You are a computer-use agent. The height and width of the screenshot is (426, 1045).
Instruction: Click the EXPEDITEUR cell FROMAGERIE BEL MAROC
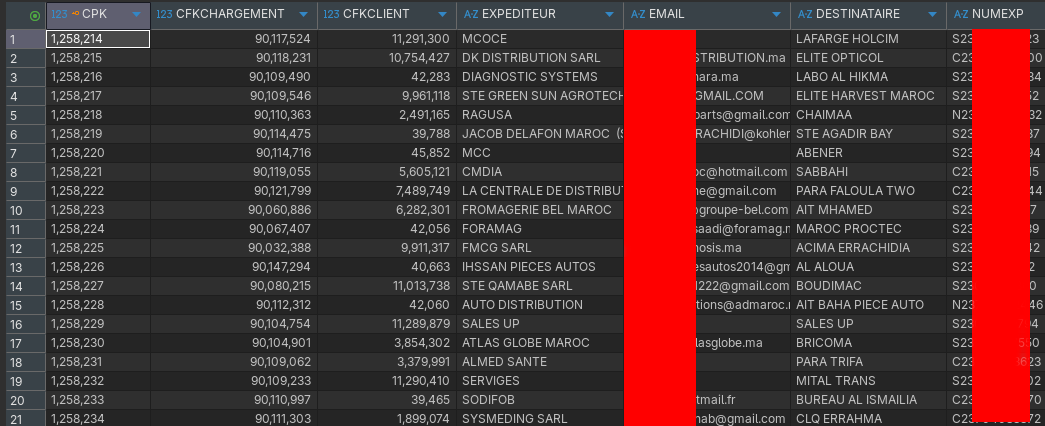(540, 210)
